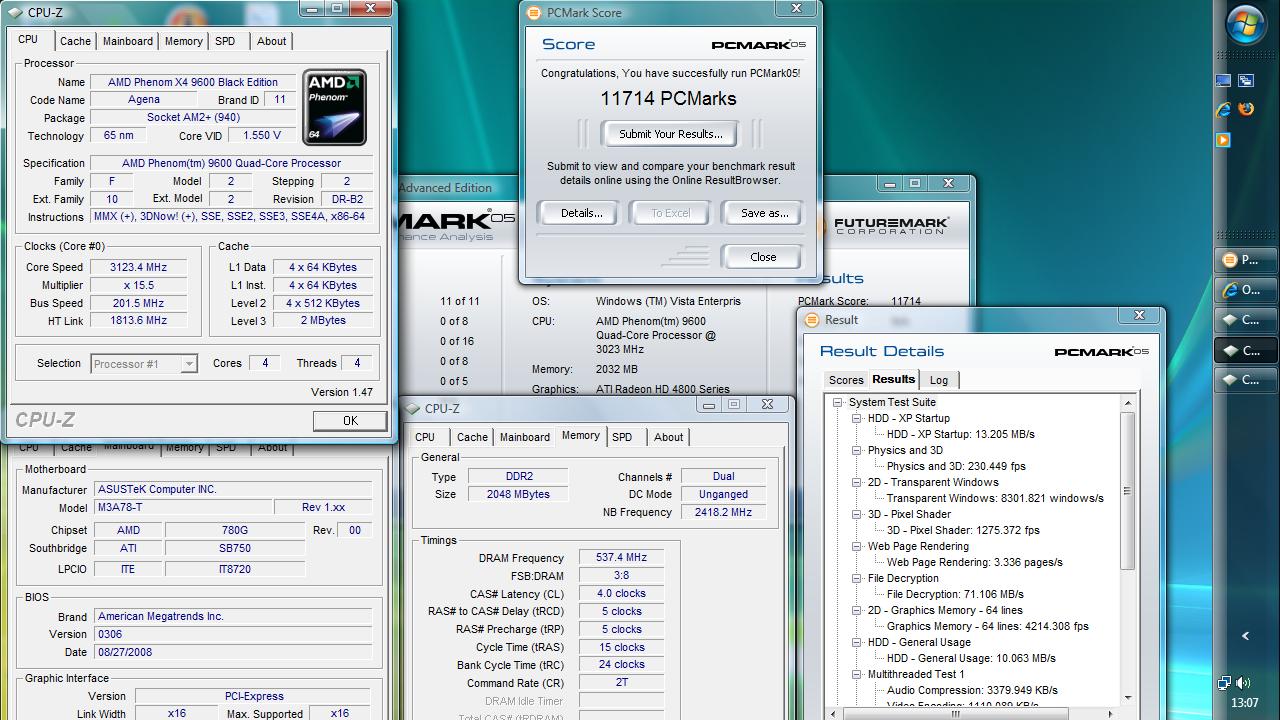Collapse the Physics and 3D node

pos(857,450)
